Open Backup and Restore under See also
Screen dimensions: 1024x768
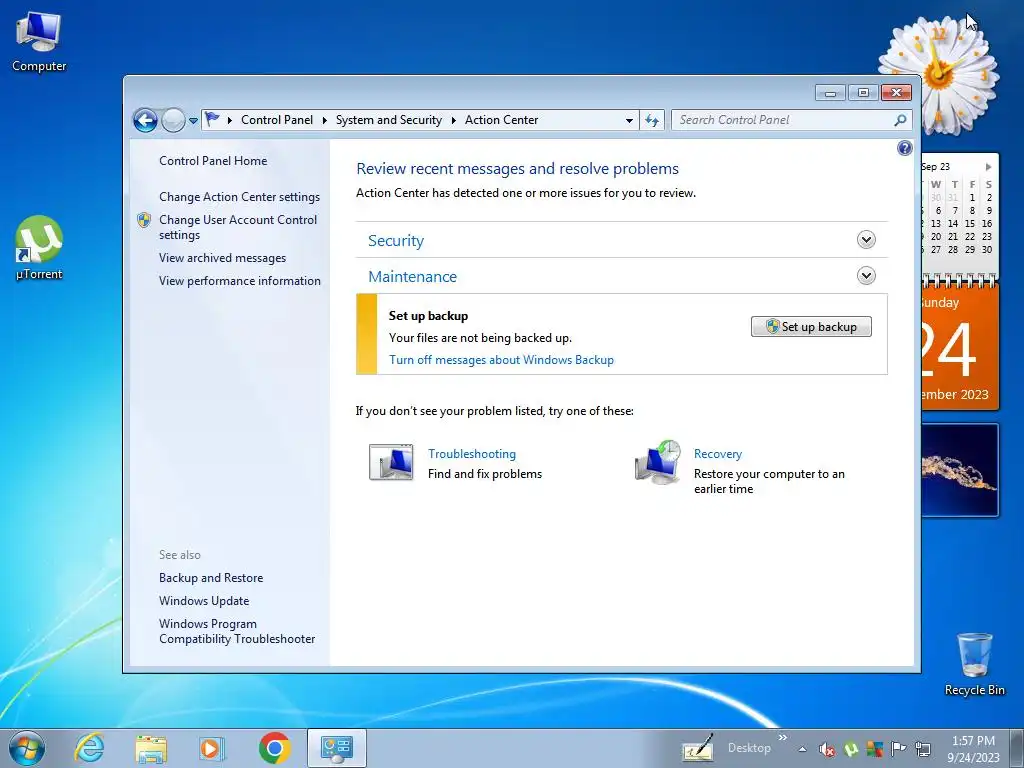tap(211, 578)
